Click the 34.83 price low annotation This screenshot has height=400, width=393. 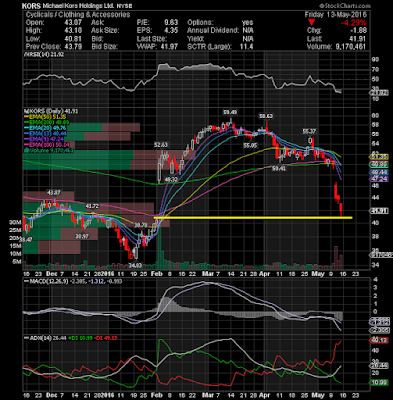coord(136,265)
